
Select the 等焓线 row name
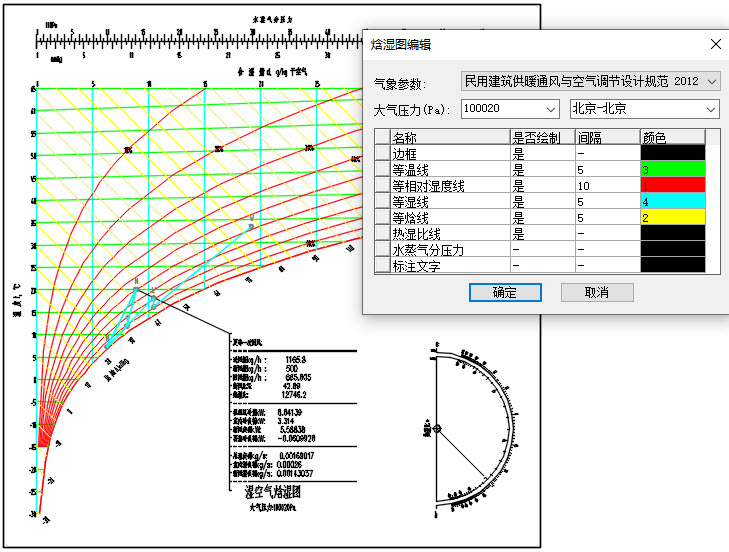pyautogui.click(x=450, y=217)
